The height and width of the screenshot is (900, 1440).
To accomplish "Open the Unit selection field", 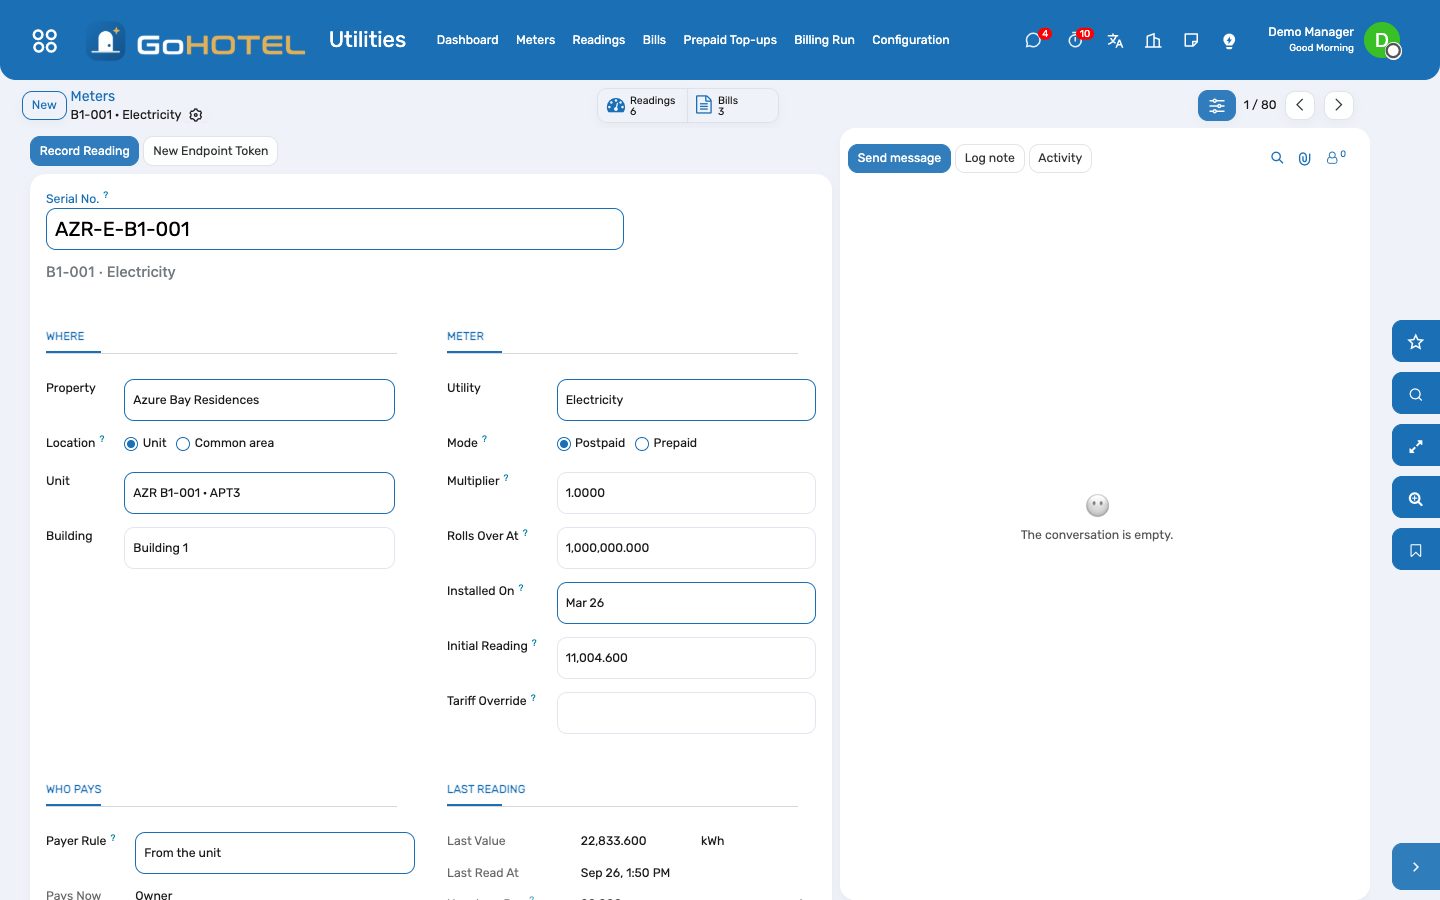I will point(259,493).
